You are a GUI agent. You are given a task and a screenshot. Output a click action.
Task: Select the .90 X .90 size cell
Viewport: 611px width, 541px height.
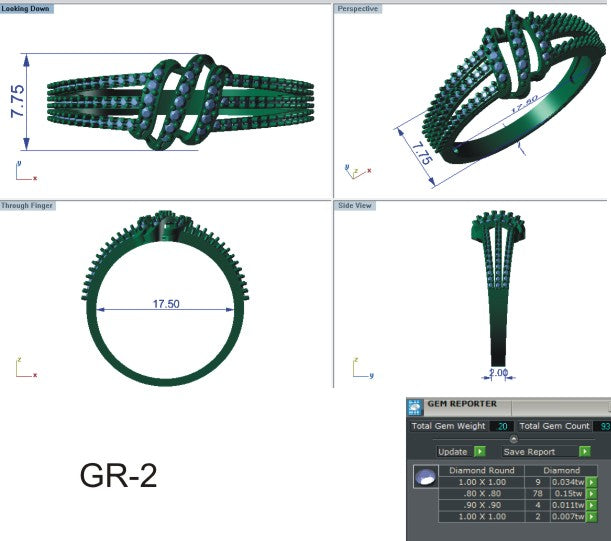(482, 505)
